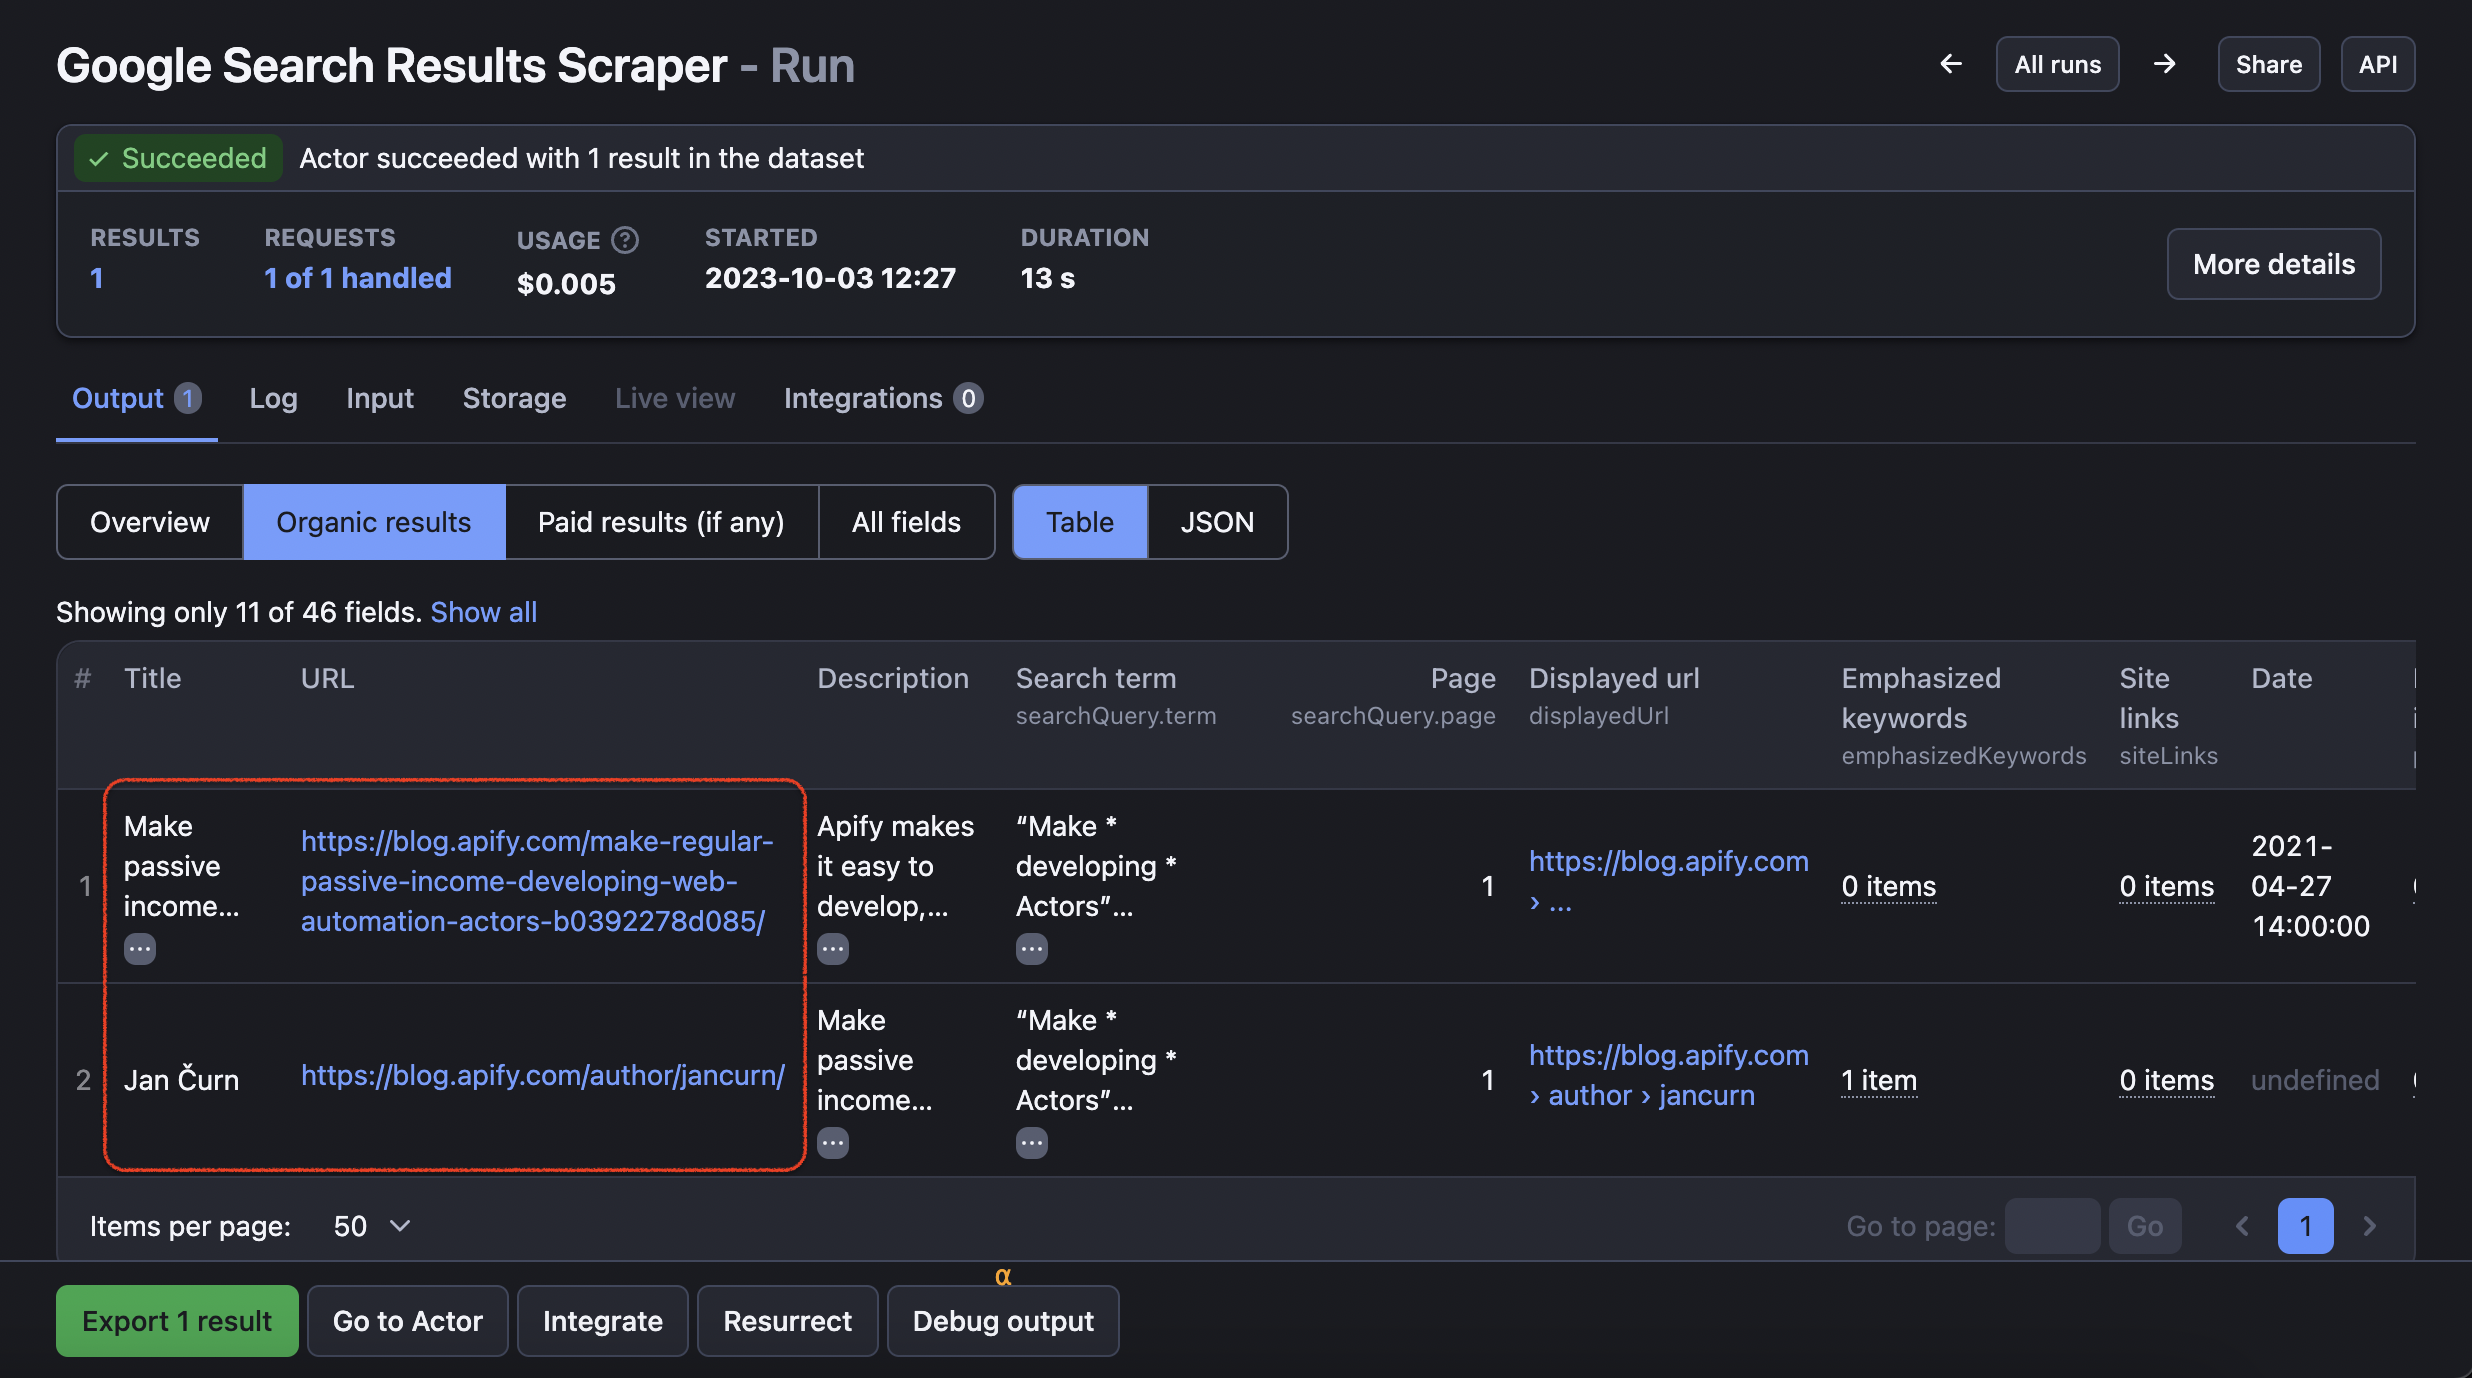The image size is (2472, 1378).
Task: Click the previous page chevron icon
Action: click(x=2245, y=1225)
